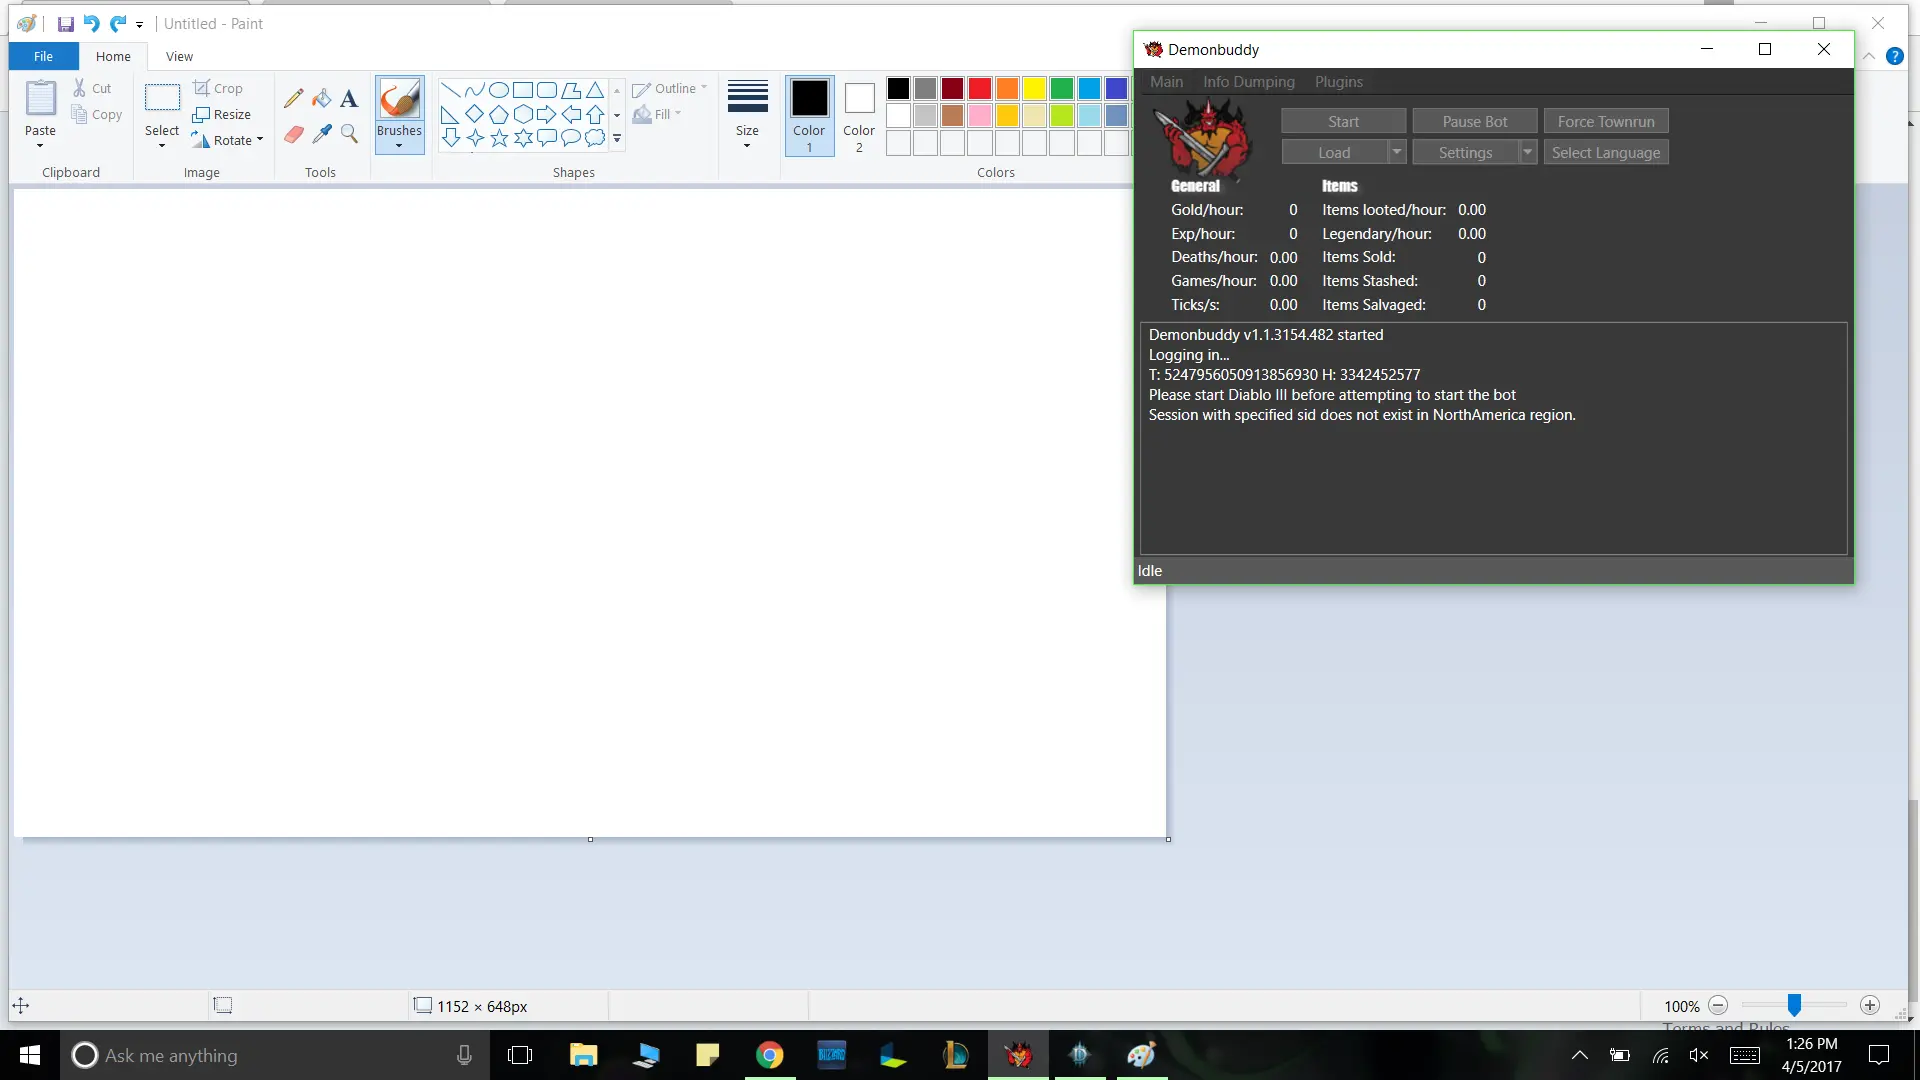Click the Start bot button
This screenshot has height=1080, width=1920.
(x=1343, y=121)
